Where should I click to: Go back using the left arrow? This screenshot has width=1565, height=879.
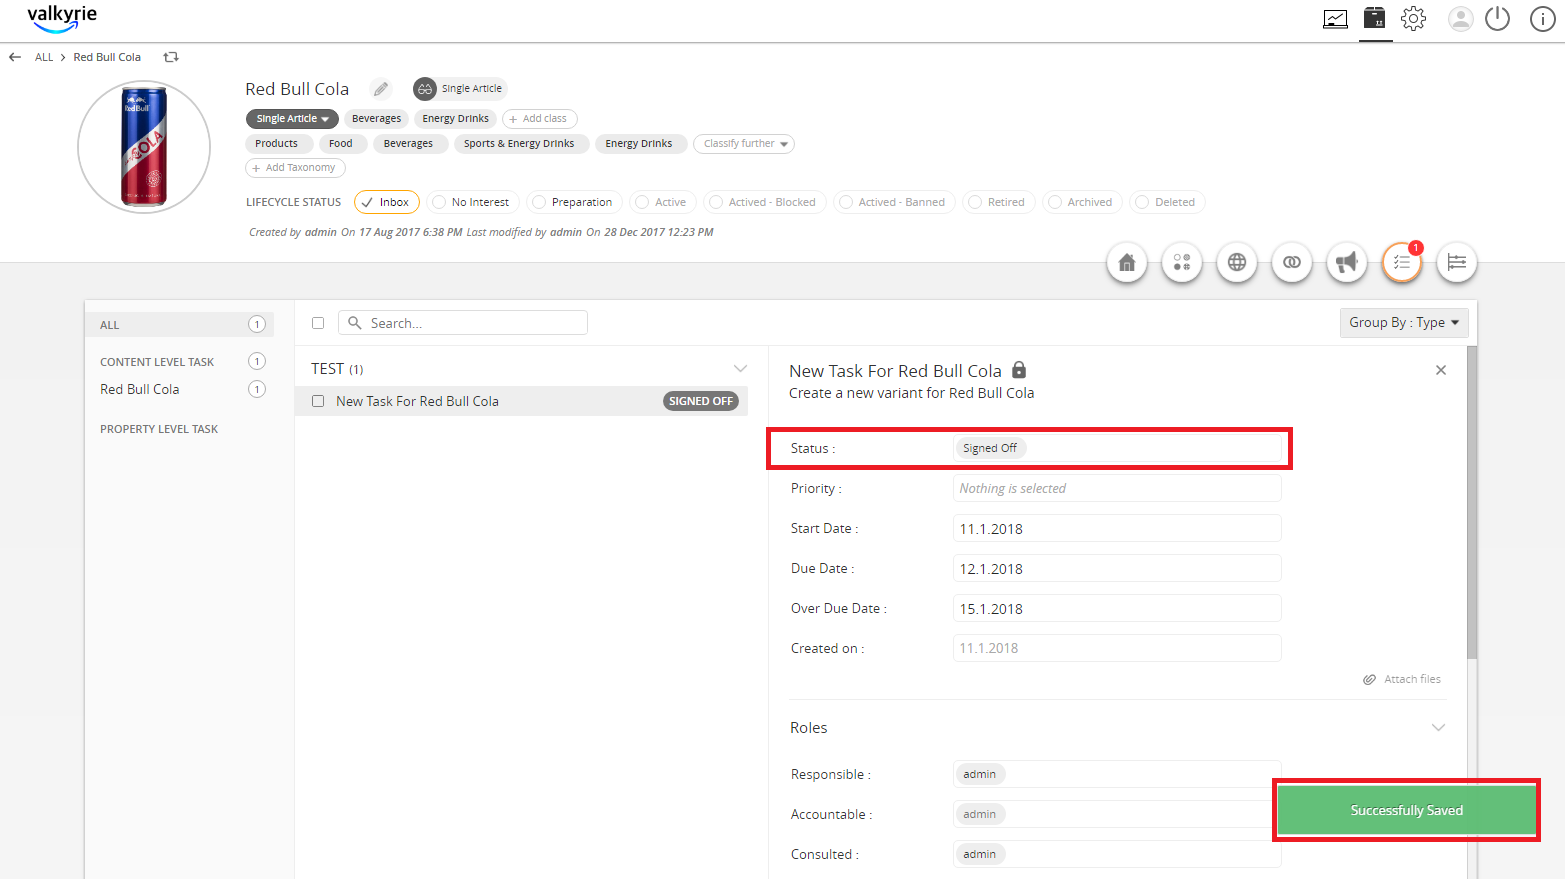coord(15,57)
